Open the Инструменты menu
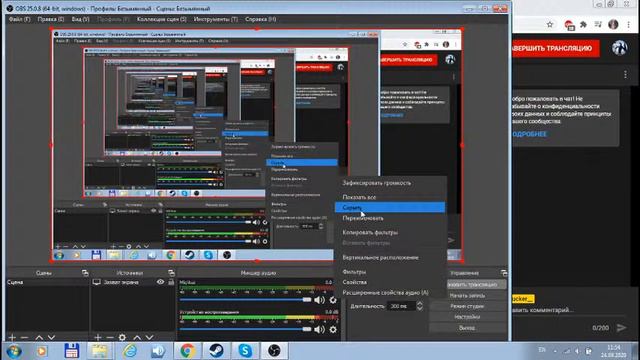640x360 pixels. pyautogui.click(x=216, y=19)
